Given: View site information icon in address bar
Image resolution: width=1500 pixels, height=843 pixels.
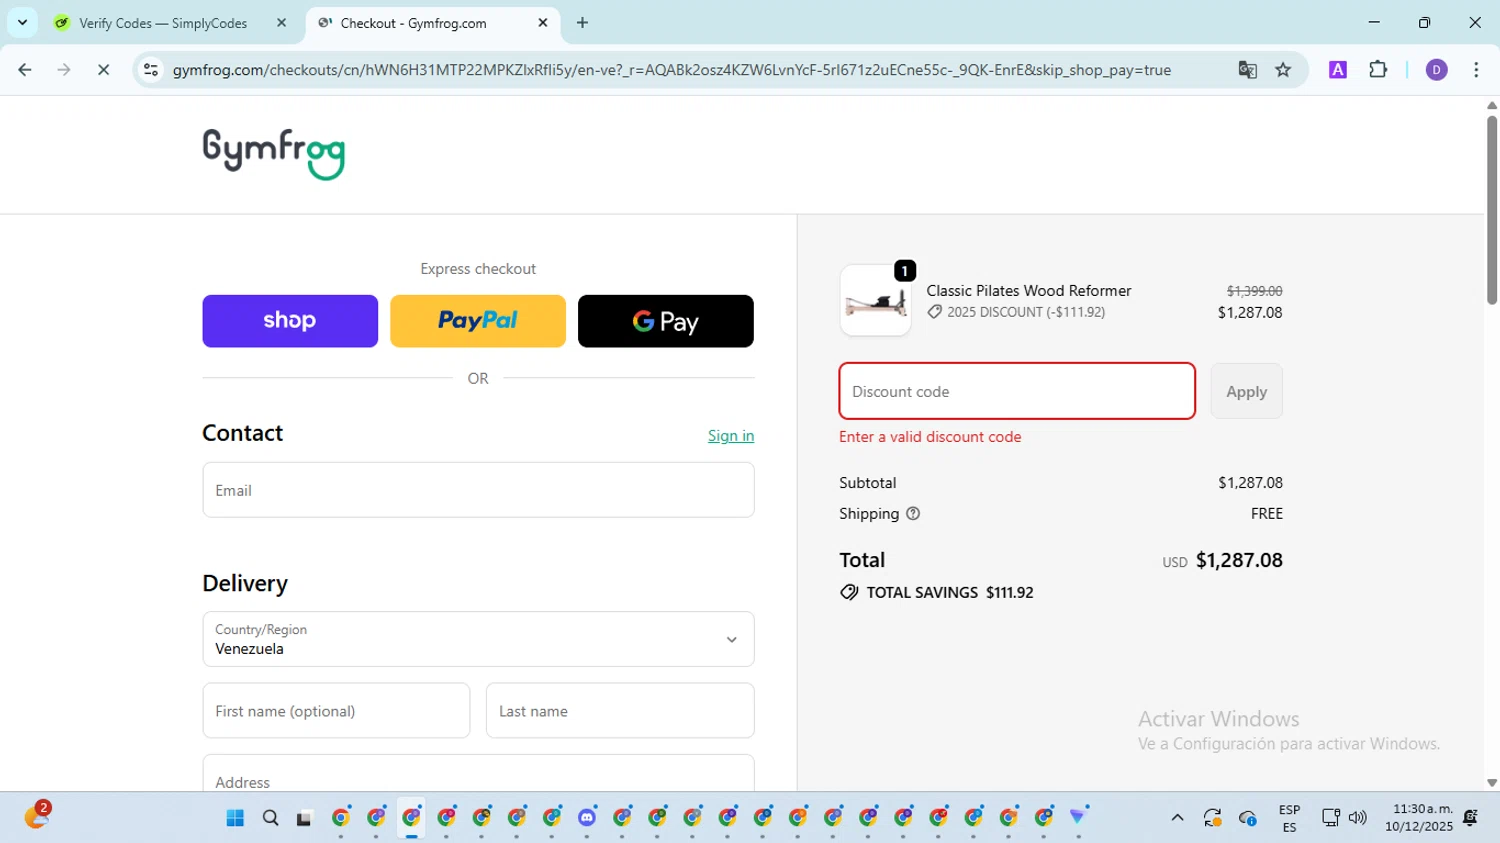Looking at the screenshot, I should point(151,70).
